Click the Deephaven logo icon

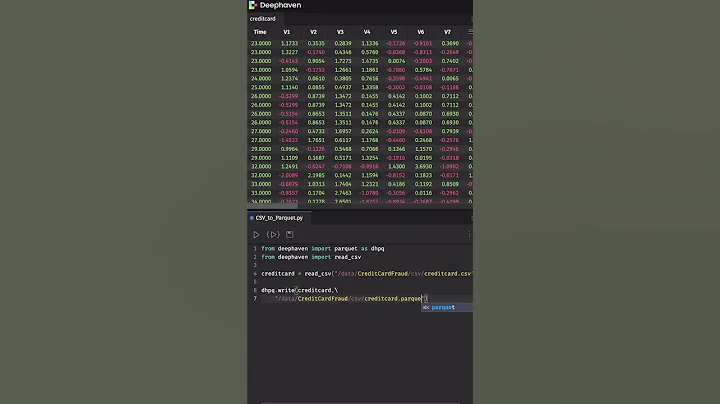point(253,5)
